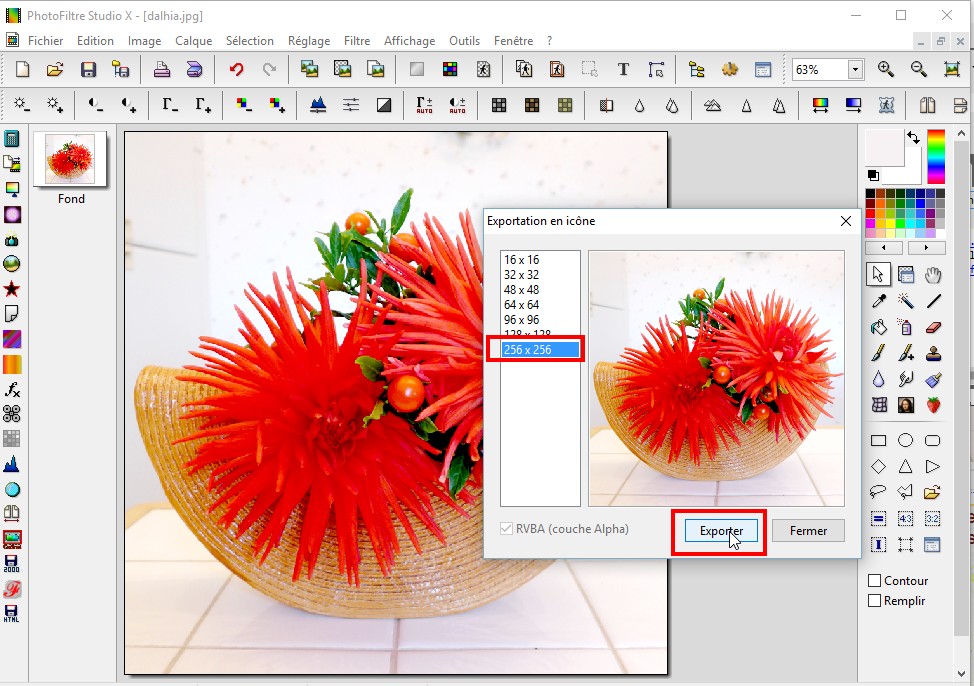This screenshot has height=686, width=974.
Task: Apply automatic levels with the gamma AUTO icon
Action: pos(424,105)
